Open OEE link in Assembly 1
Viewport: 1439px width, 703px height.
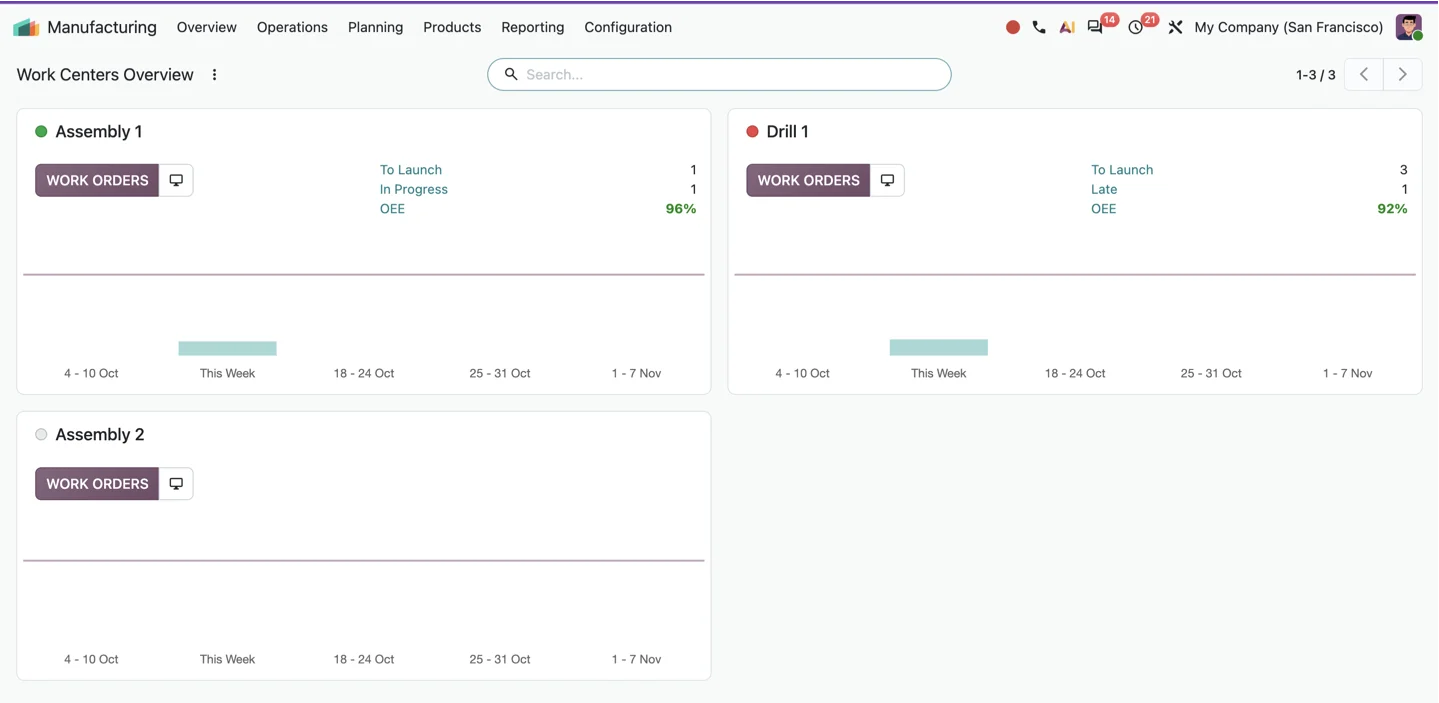(x=392, y=209)
